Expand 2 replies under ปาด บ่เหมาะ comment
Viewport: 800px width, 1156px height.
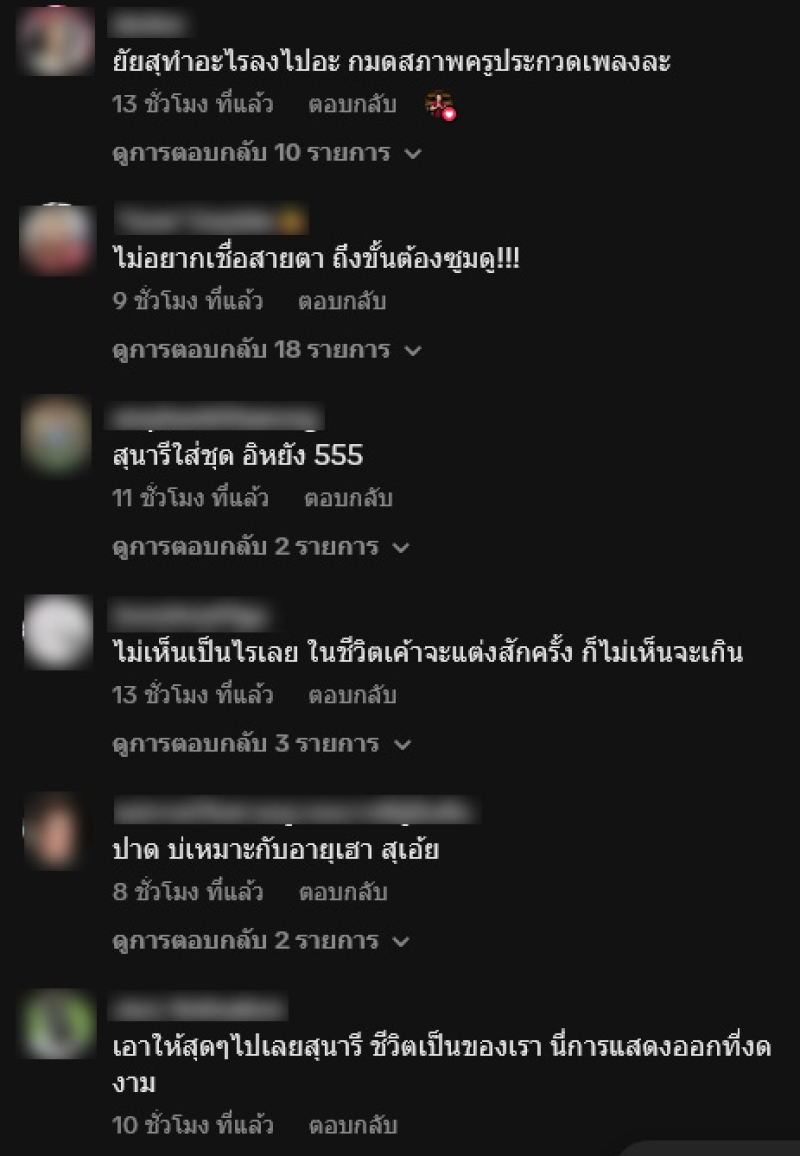pos(260,941)
